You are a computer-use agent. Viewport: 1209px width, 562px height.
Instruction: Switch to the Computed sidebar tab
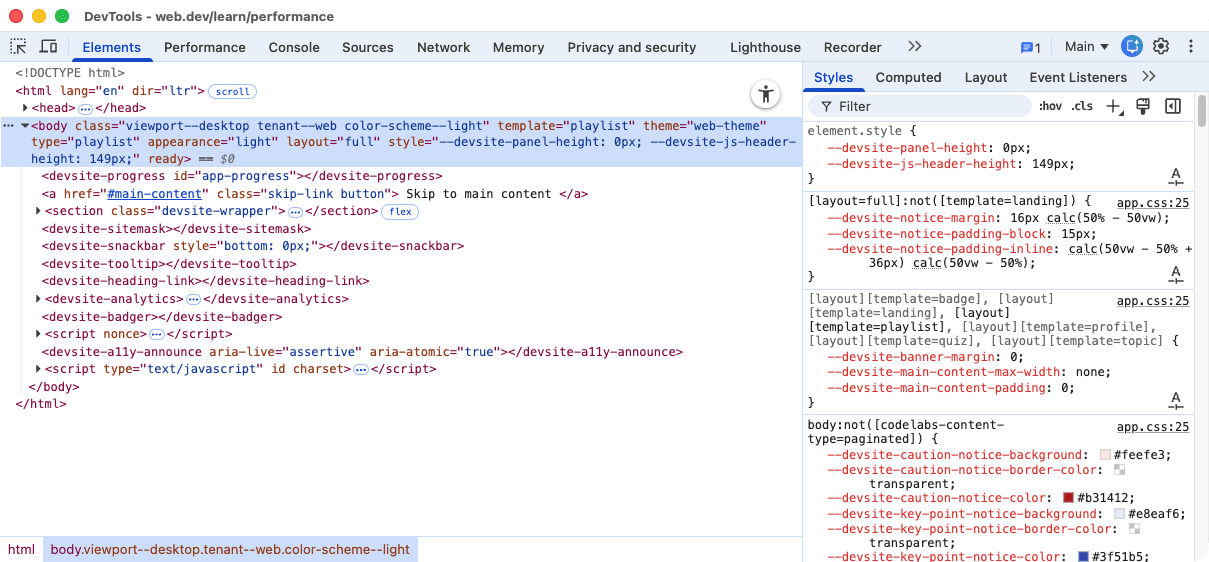(909, 77)
